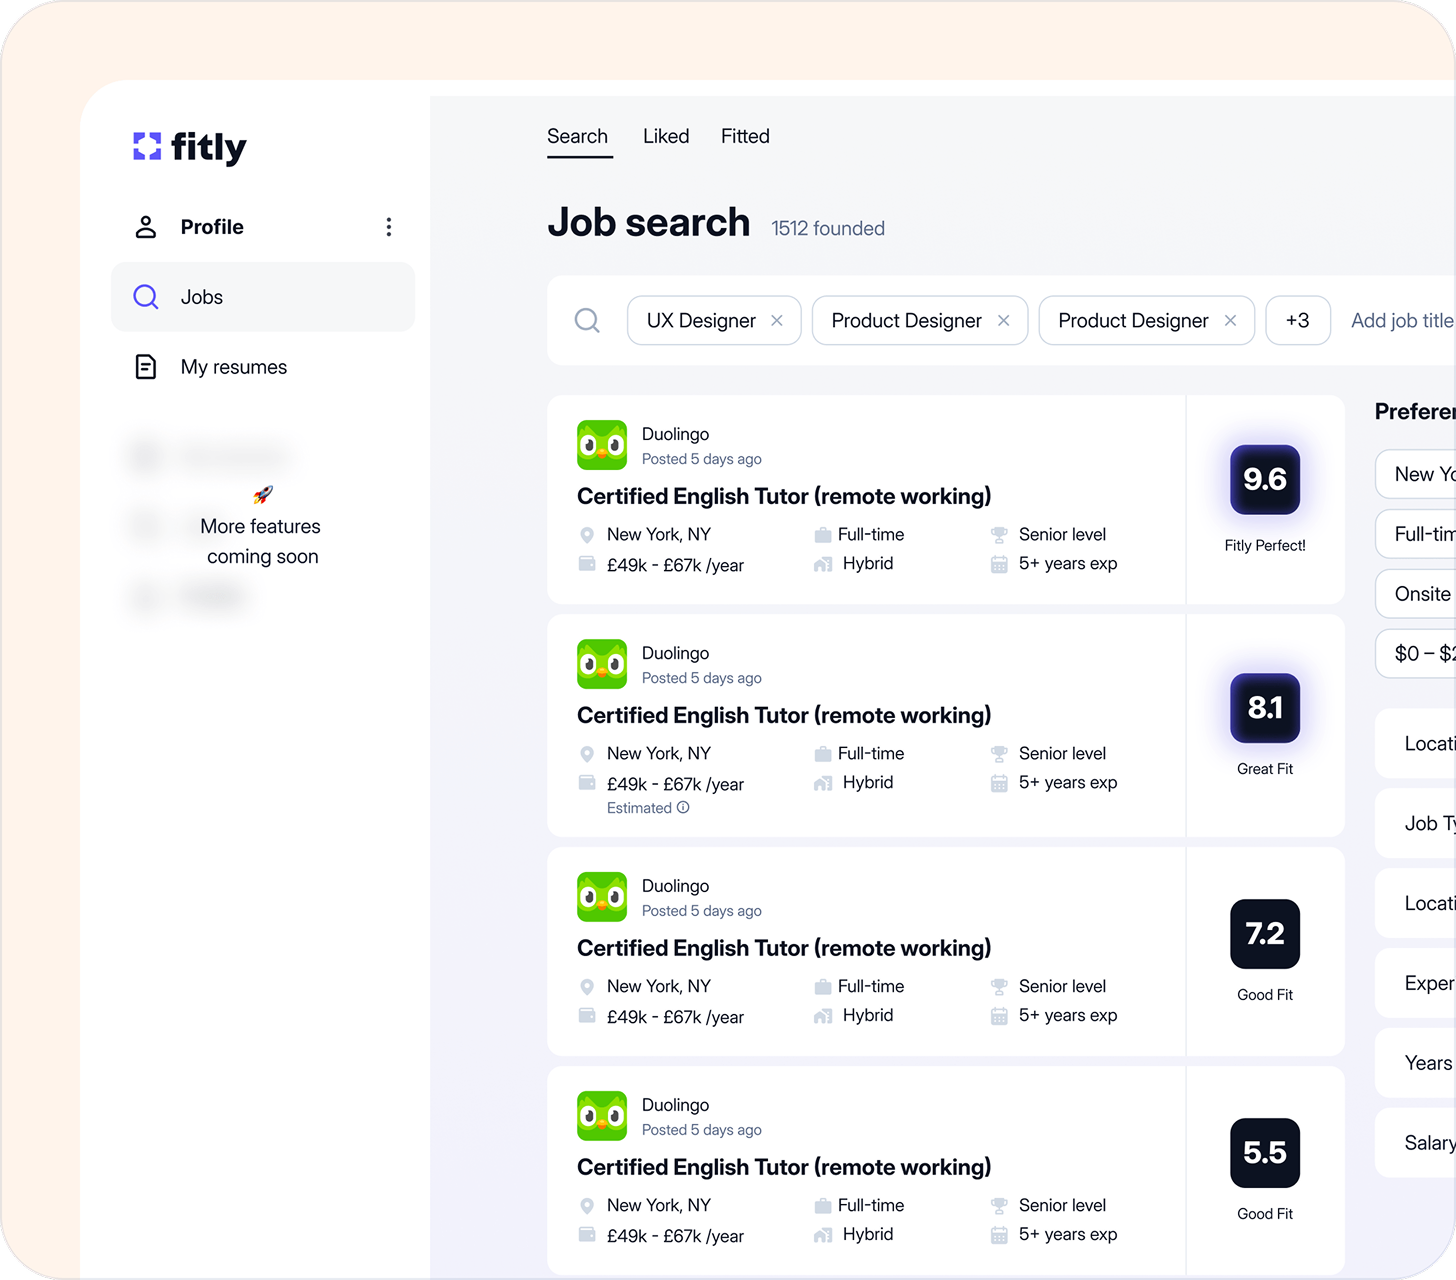Click the fitly logo
The width and height of the screenshot is (1456, 1280).
tap(189, 147)
